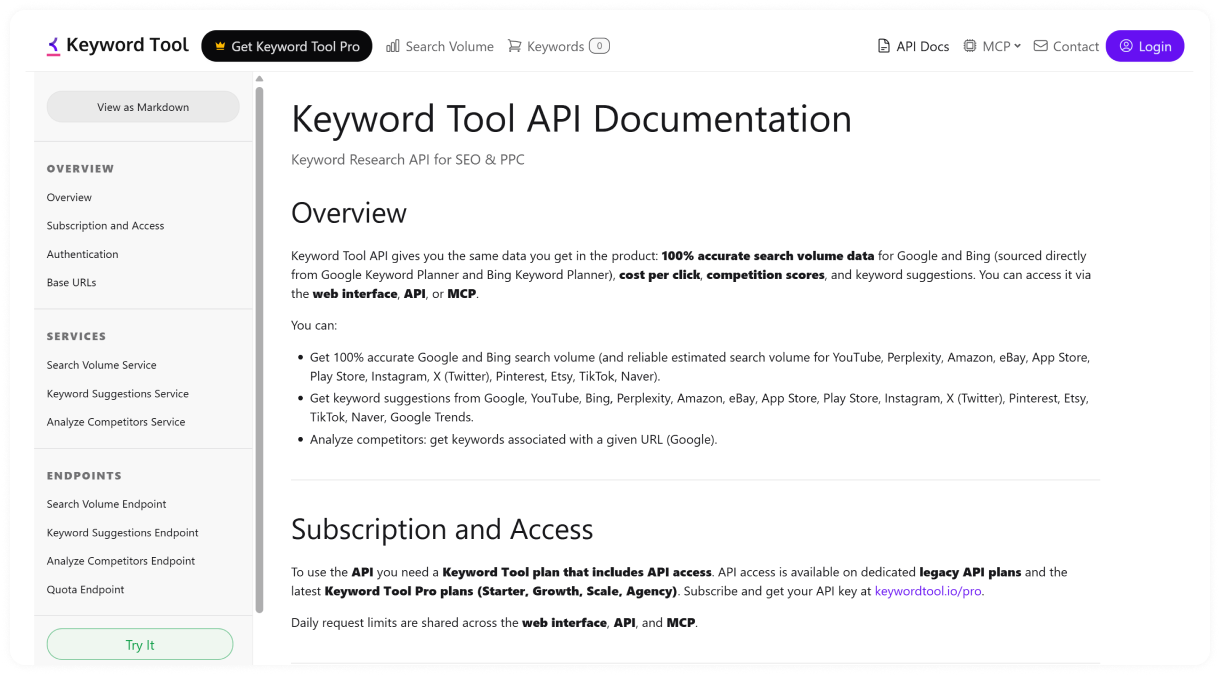Image resolution: width=1220 pixels, height=675 pixels.
Task: Open Quota Endpoint section
Action: point(86,590)
